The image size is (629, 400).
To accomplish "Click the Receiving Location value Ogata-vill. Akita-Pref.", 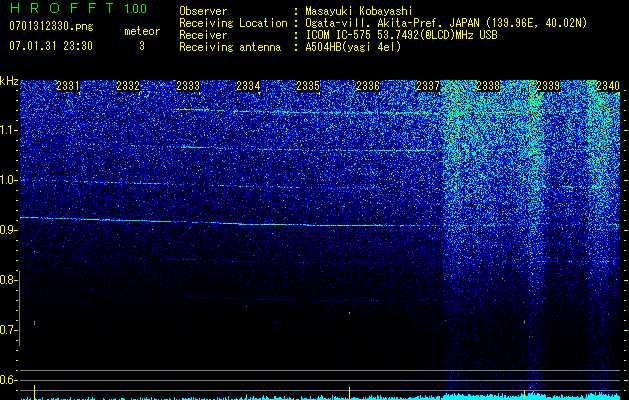I will [x=375, y=23].
